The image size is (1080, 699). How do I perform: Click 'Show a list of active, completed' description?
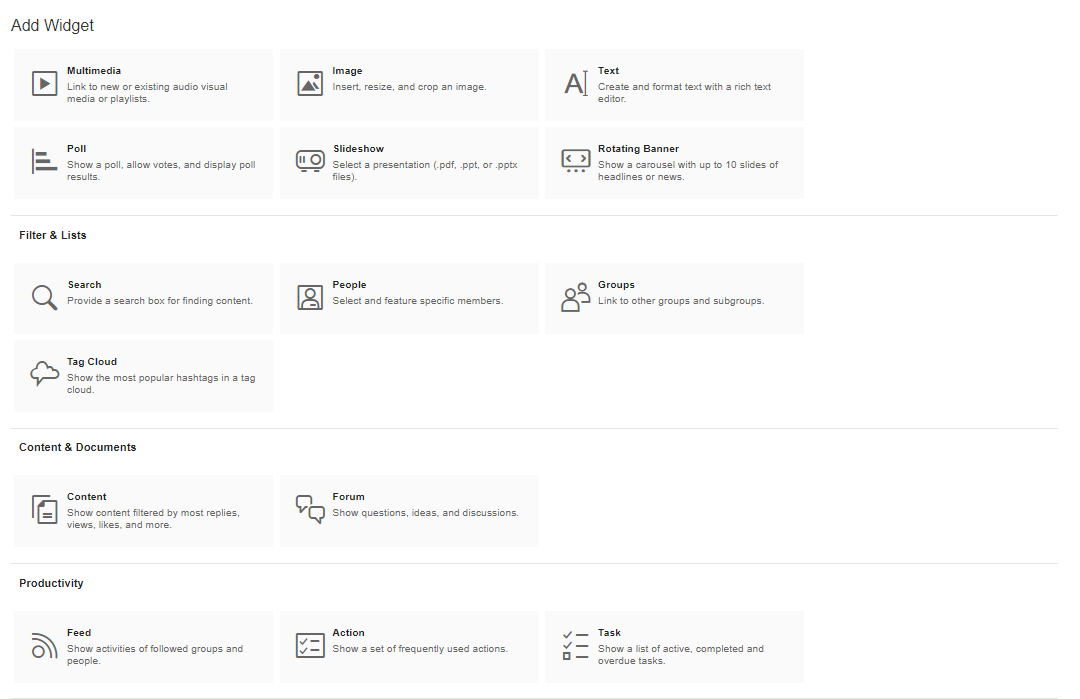681,655
